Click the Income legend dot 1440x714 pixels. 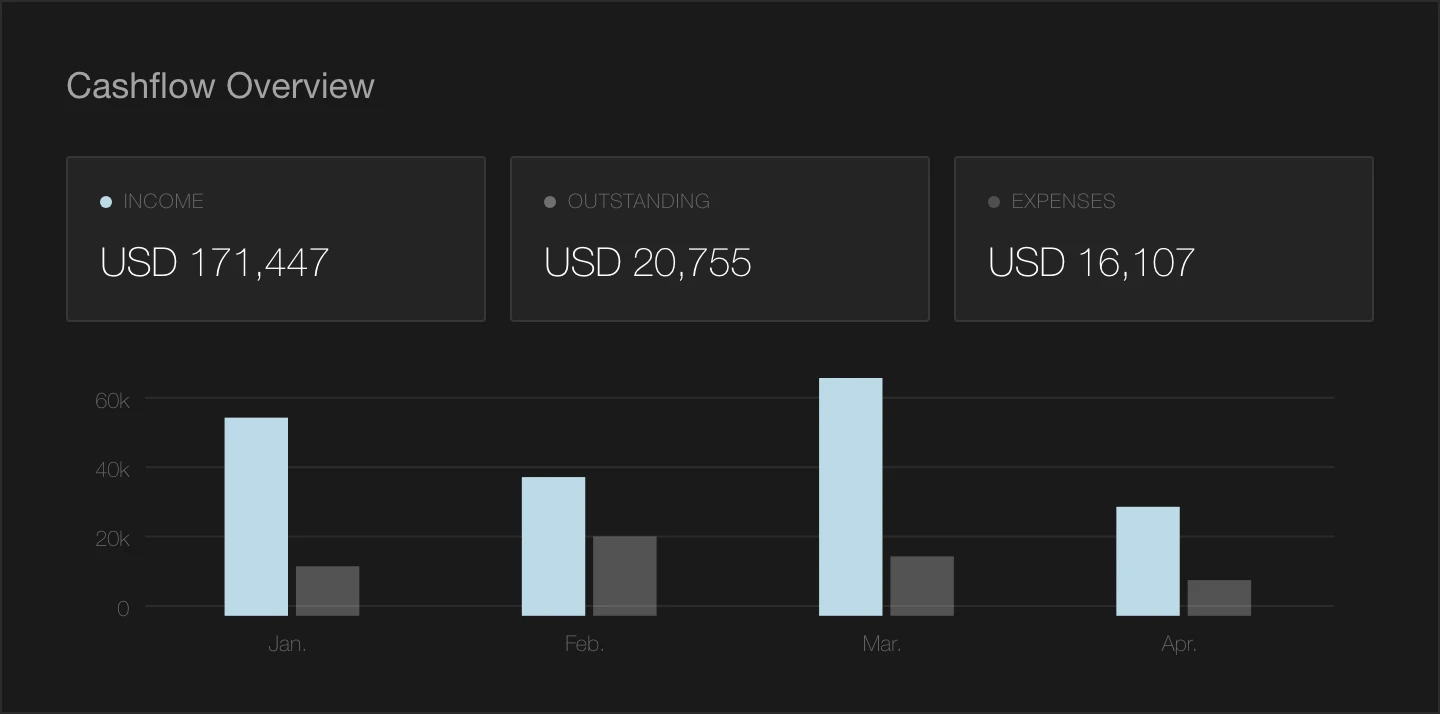click(x=106, y=202)
